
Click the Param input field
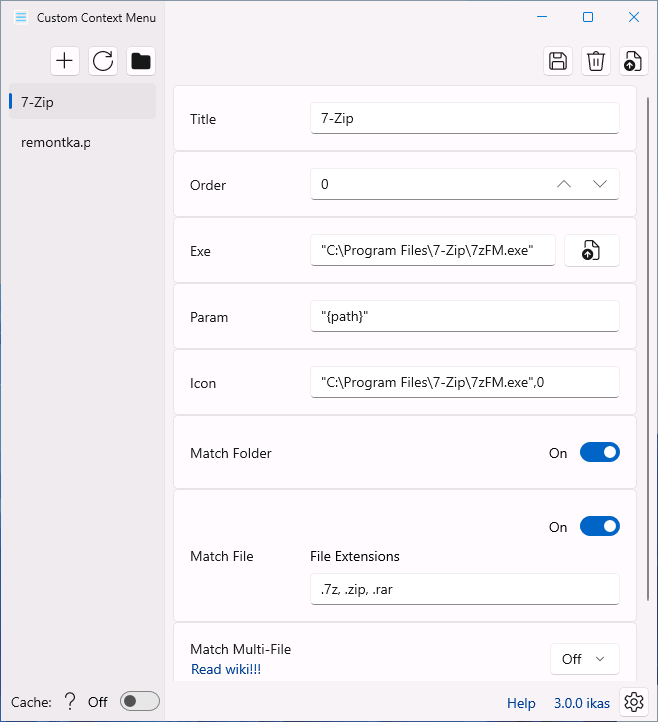465,316
